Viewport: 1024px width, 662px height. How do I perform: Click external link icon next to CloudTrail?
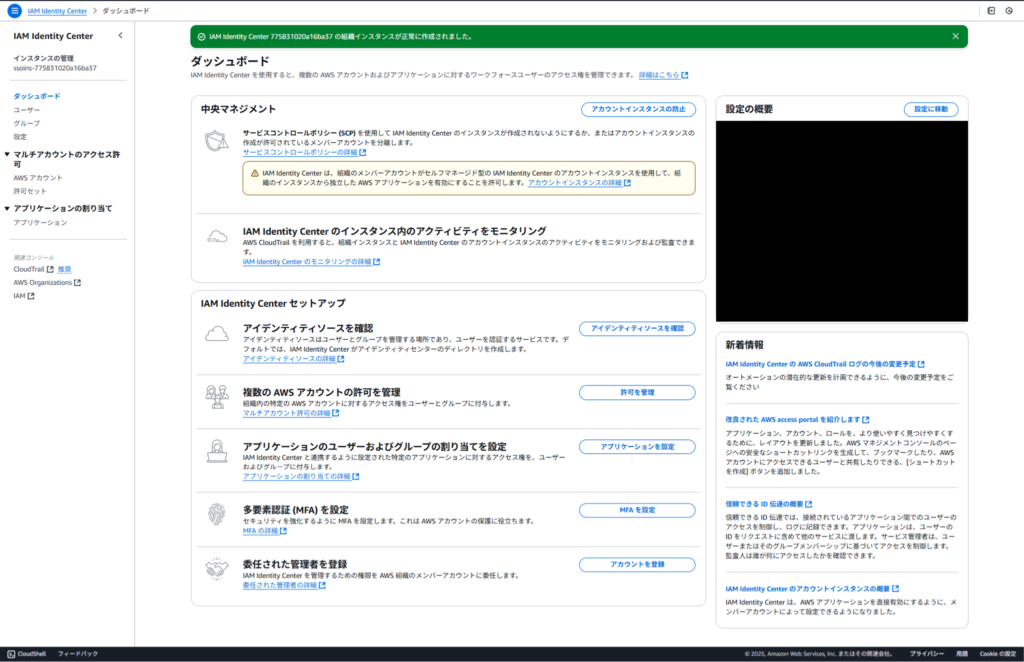pos(50,269)
